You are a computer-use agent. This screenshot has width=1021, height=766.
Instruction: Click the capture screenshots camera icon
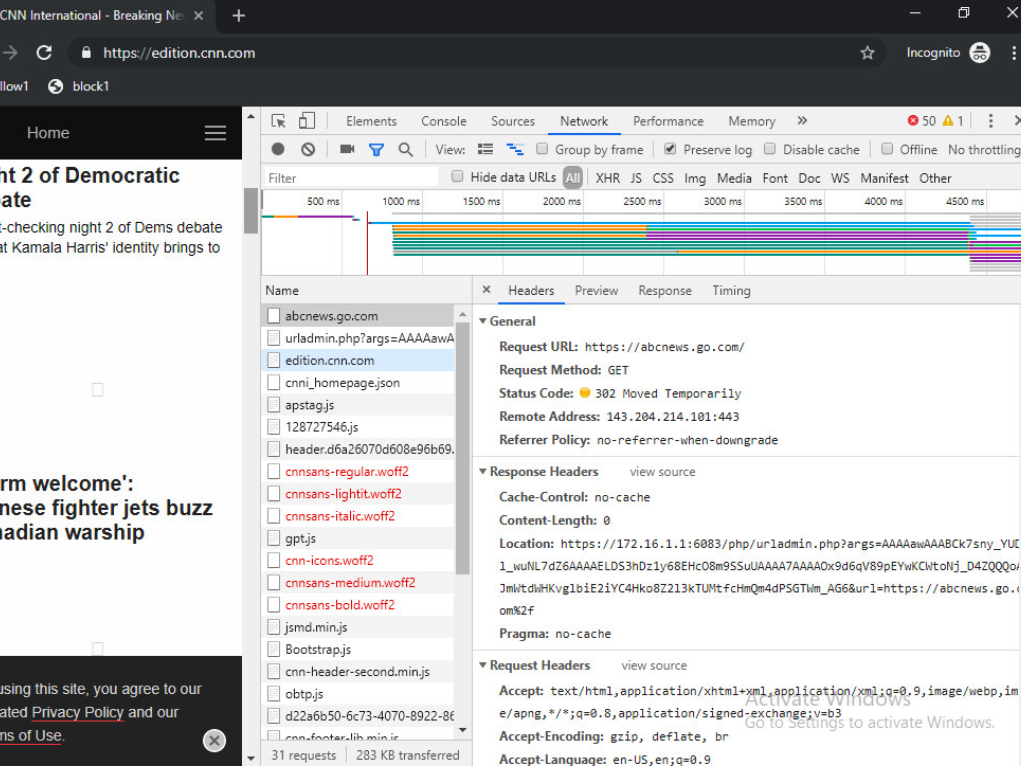pyautogui.click(x=347, y=149)
